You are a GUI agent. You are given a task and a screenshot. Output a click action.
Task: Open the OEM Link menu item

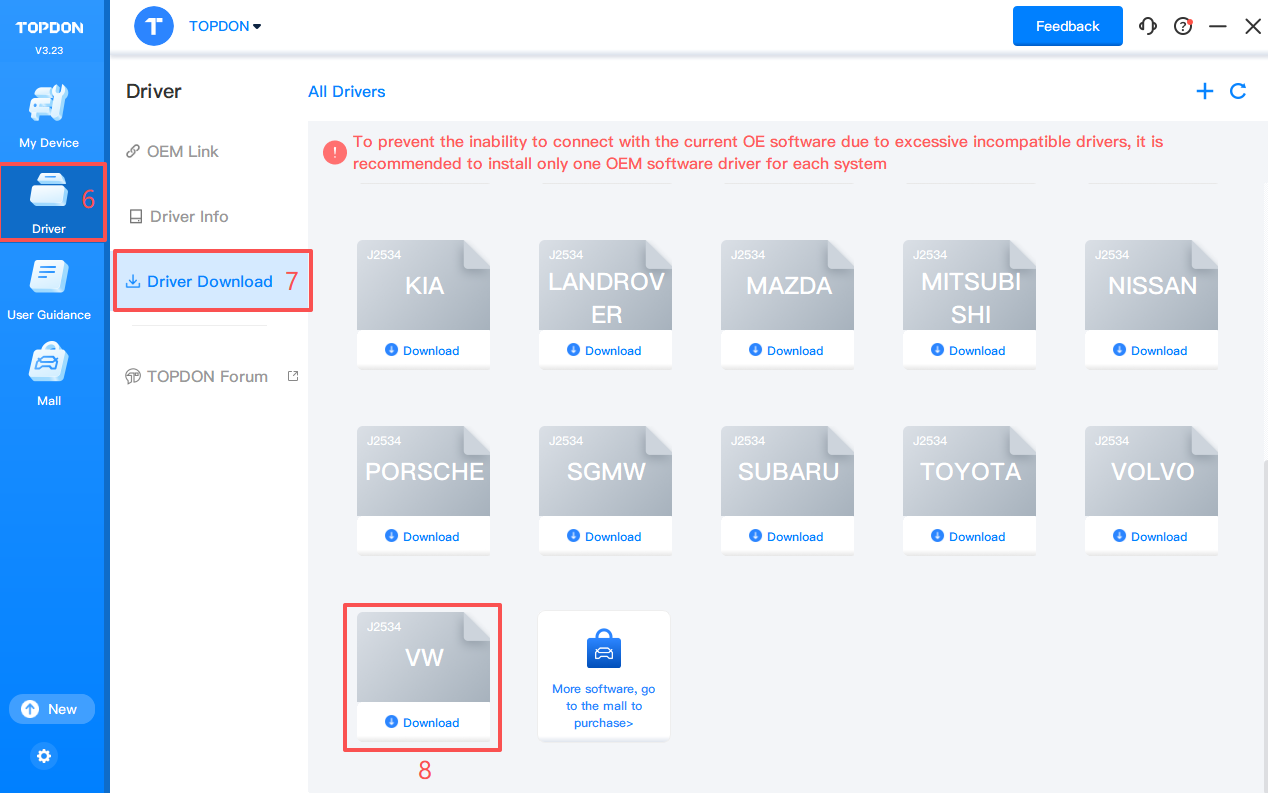click(x=182, y=152)
